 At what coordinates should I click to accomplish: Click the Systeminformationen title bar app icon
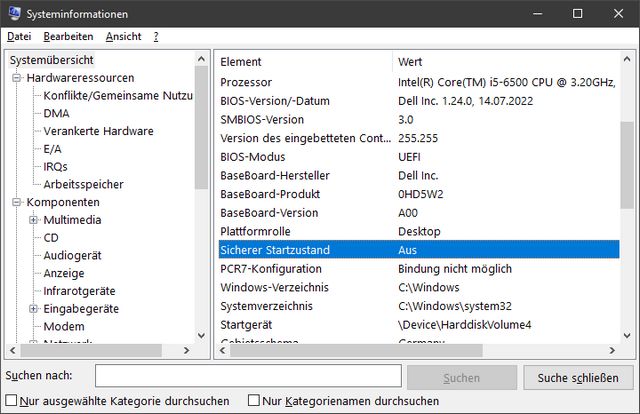coord(13,13)
